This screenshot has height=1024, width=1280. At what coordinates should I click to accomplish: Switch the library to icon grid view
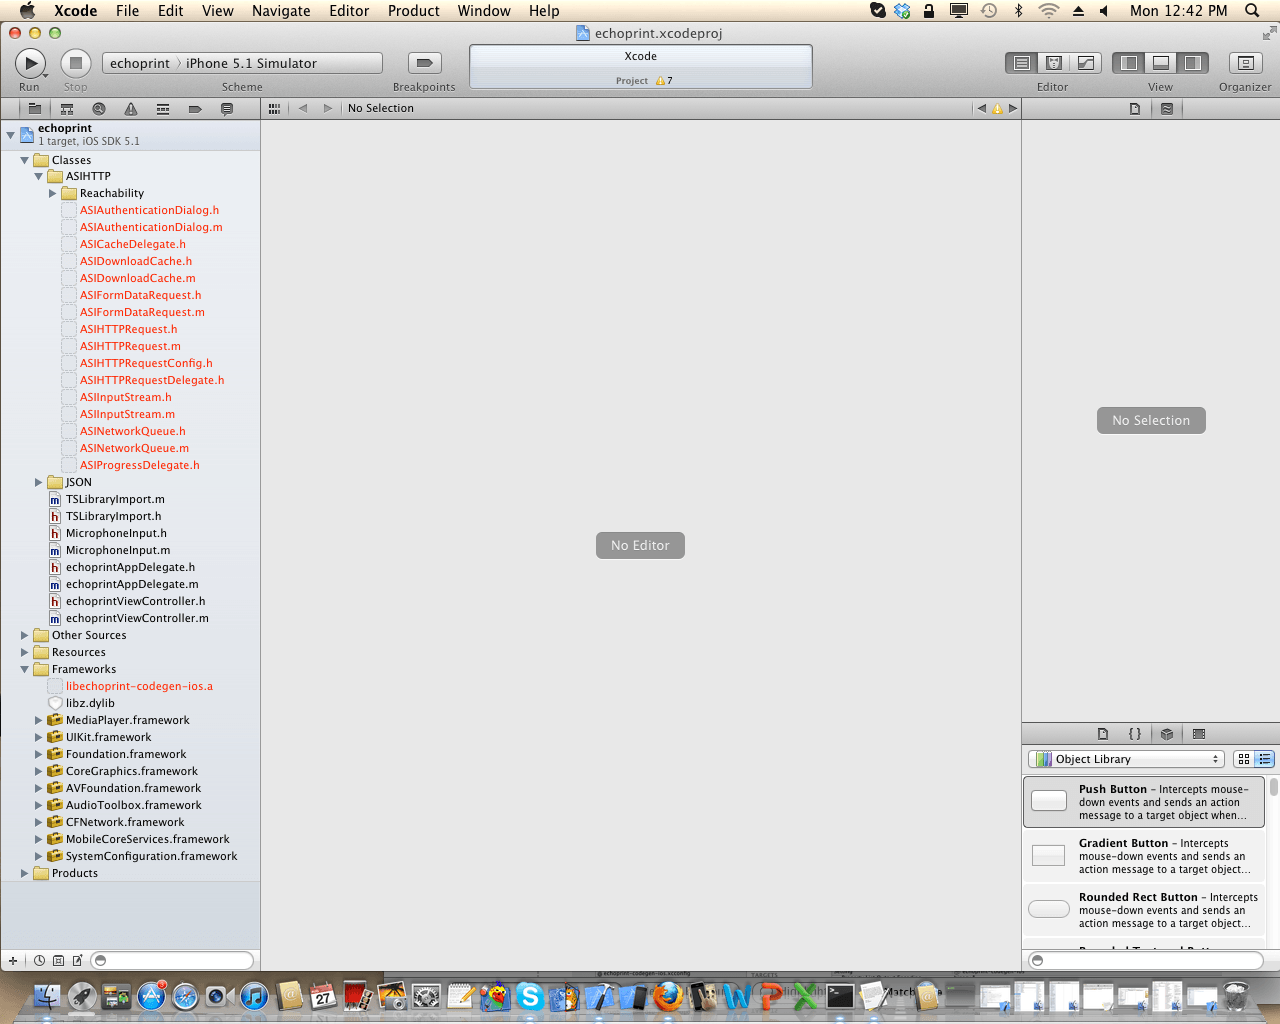click(x=1244, y=759)
